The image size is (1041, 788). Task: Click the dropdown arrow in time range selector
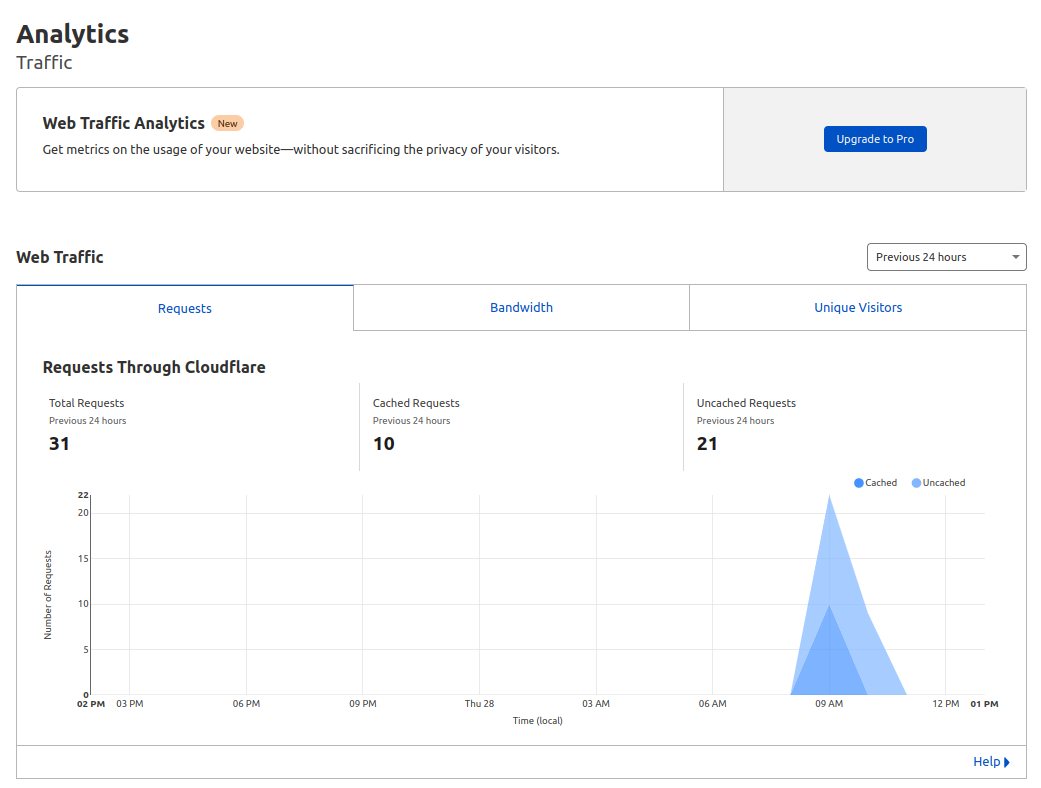tap(1016, 257)
